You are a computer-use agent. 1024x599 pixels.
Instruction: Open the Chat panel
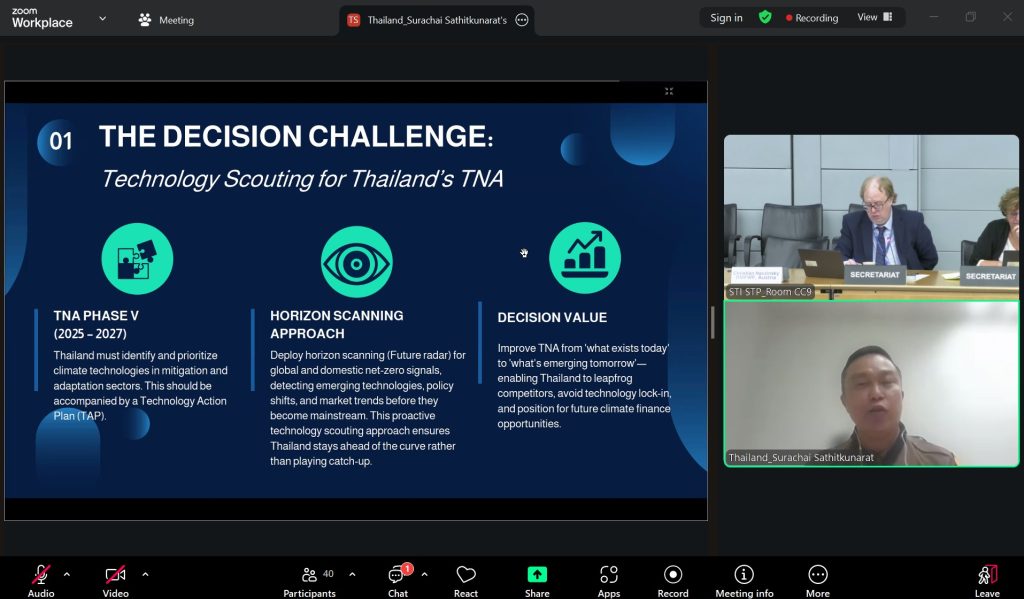coord(398,579)
